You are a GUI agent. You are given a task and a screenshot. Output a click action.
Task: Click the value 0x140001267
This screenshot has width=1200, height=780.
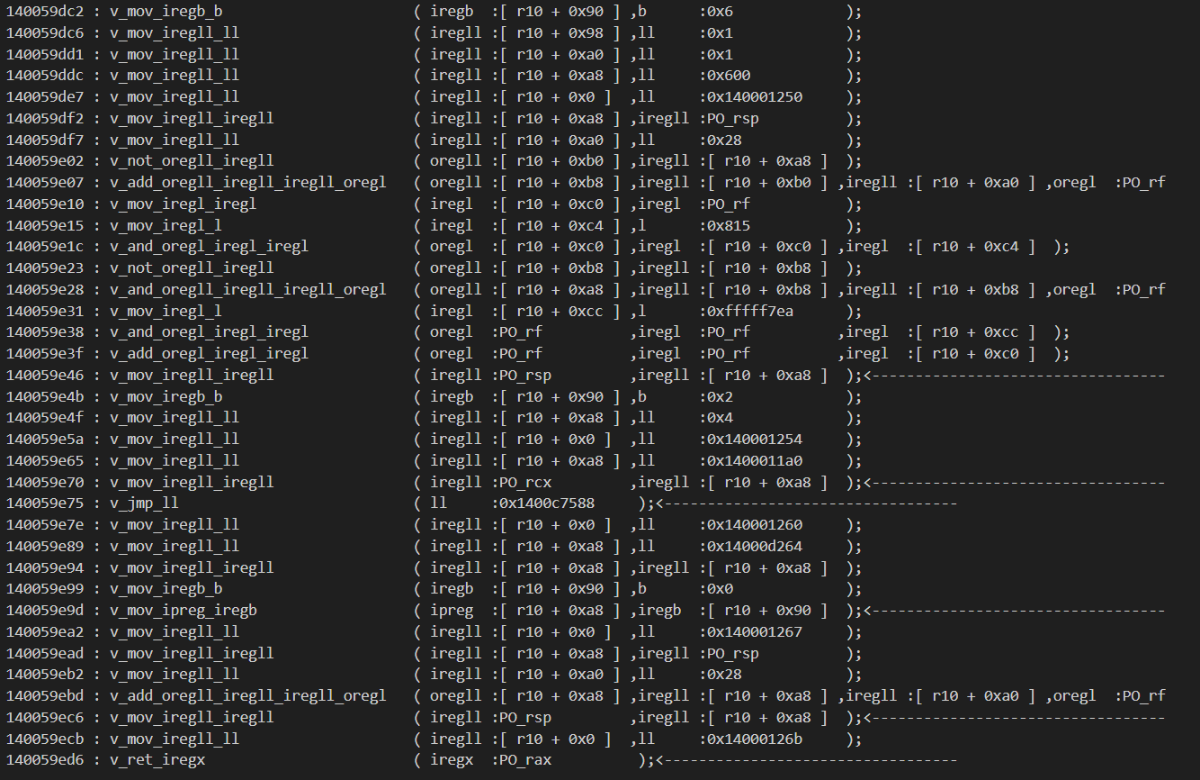[x=752, y=632]
